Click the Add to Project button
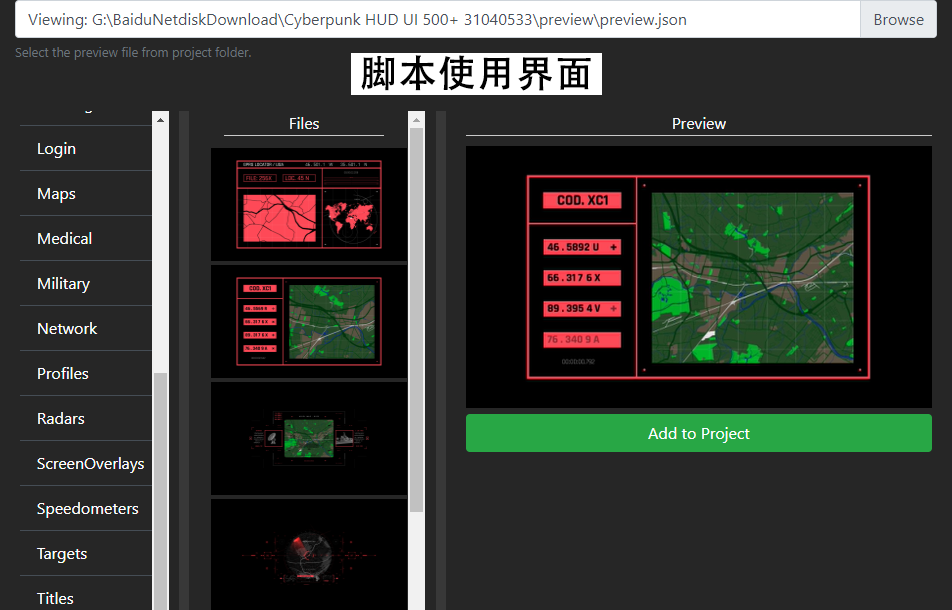Screen dimensions: 952x610 [699, 433]
